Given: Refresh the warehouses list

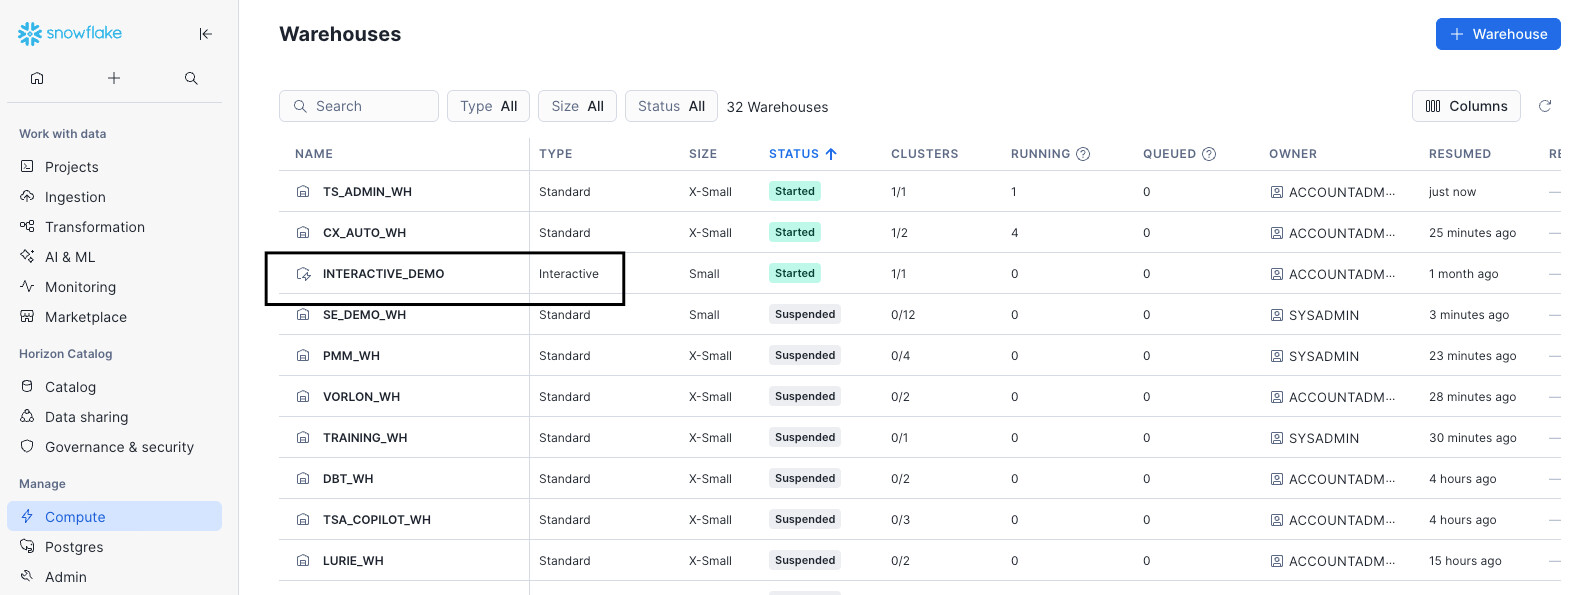Looking at the screenshot, I should (1545, 106).
